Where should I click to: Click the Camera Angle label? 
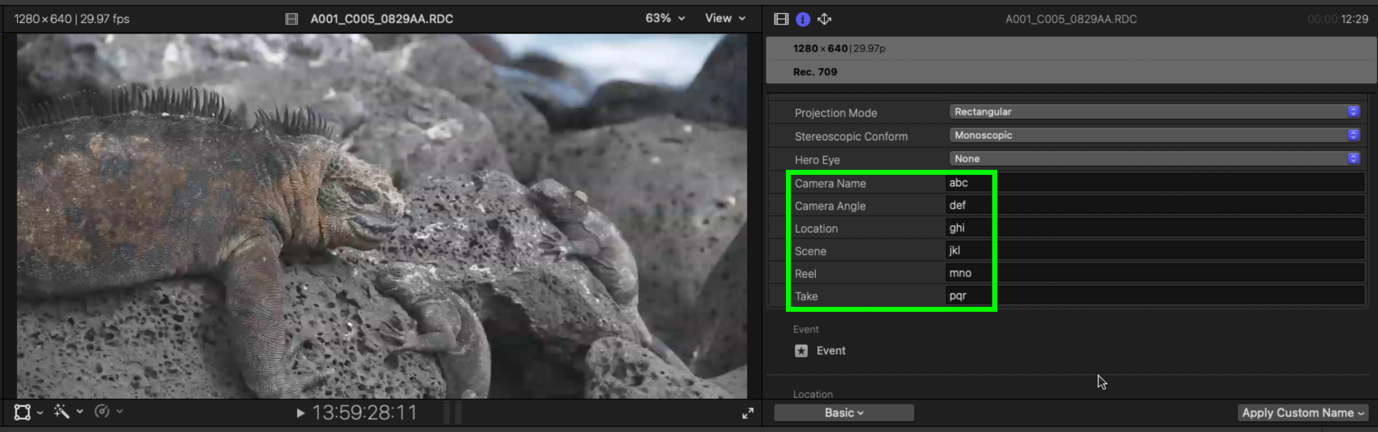pos(830,206)
